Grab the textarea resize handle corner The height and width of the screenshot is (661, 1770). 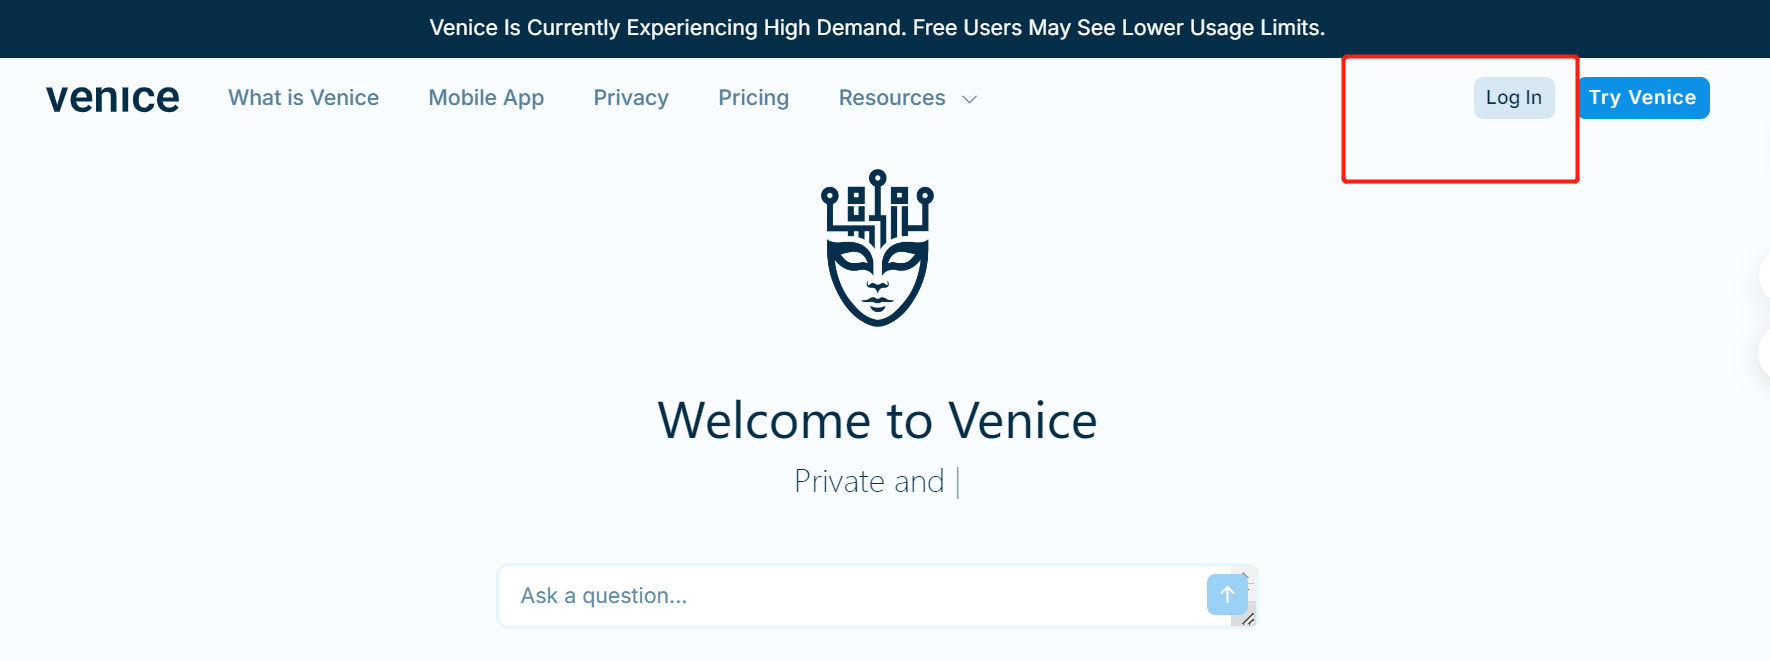[x=1247, y=619]
